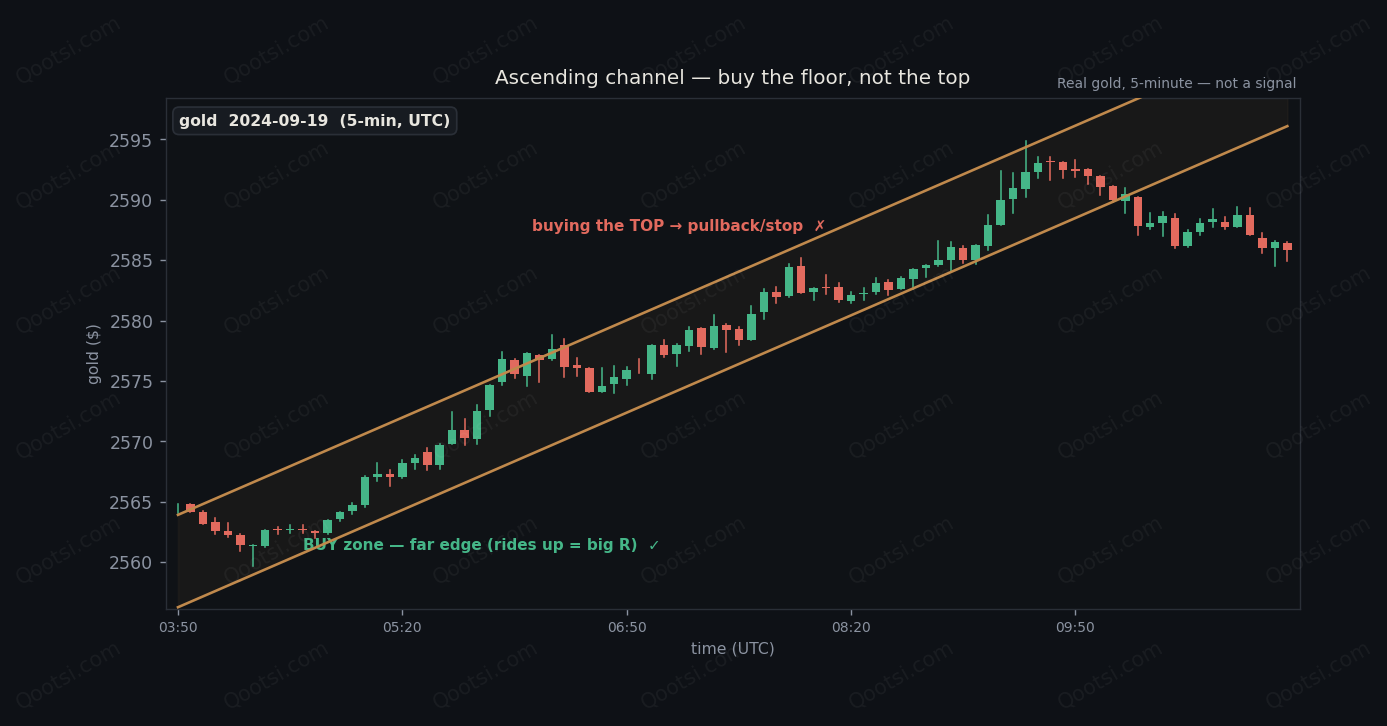Click the 2560 price axis label
Screen dimensions: 1387x726
130,562
